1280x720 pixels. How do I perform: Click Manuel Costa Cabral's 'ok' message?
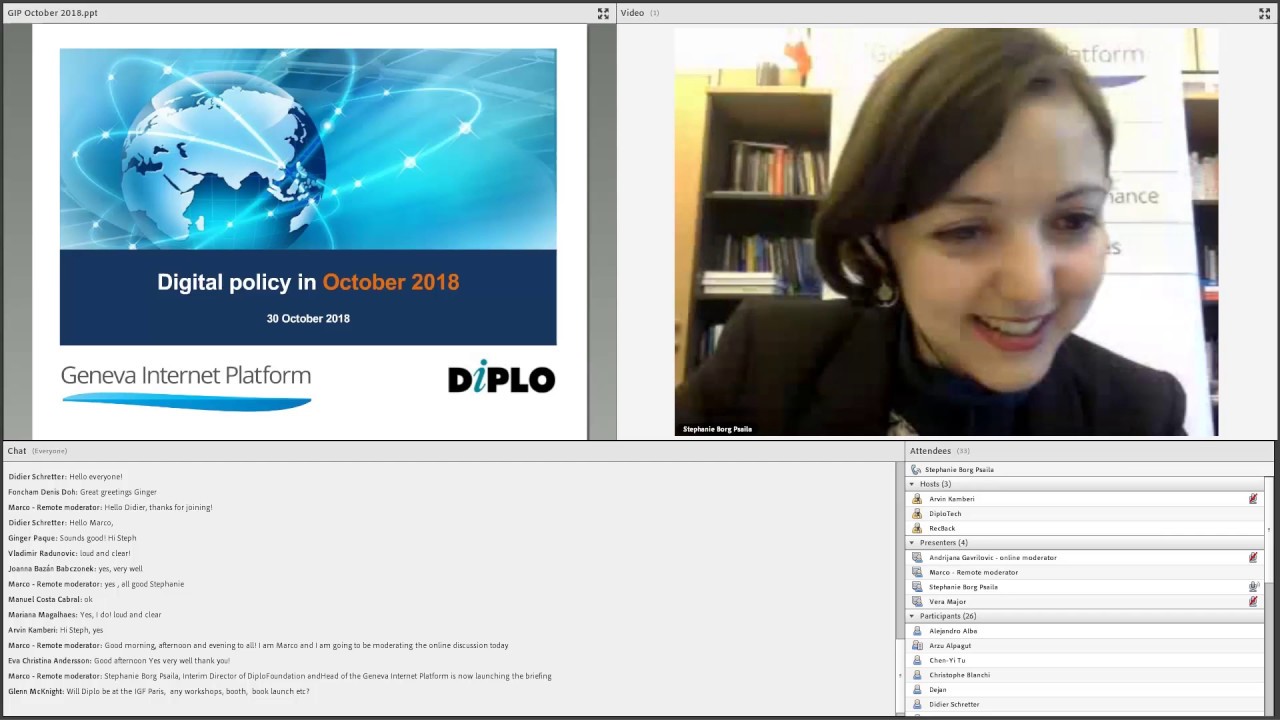click(50, 600)
